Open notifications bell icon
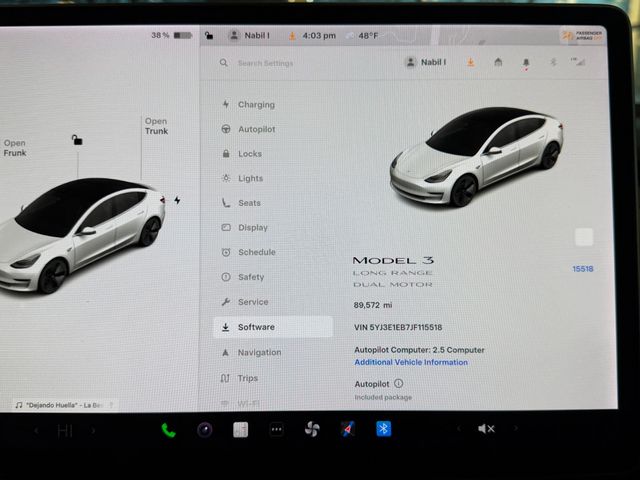 526,63
